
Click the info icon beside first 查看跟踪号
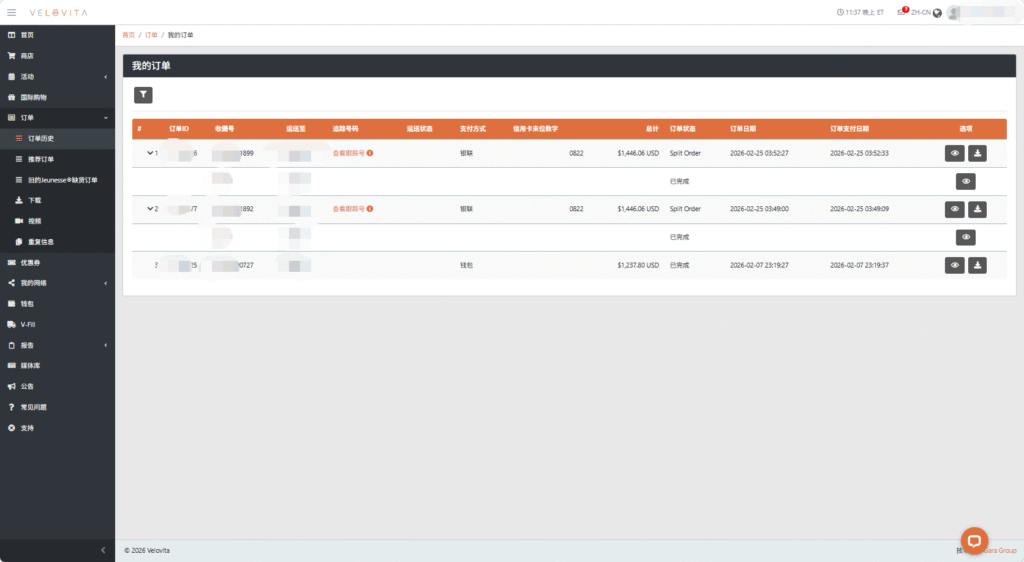click(x=370, y=153)
